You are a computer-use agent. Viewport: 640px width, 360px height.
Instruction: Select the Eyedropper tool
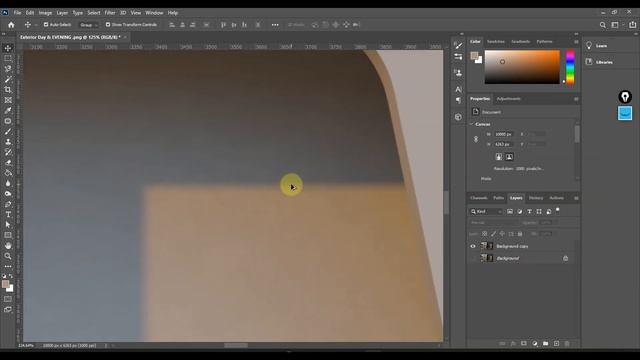click(x=8, y=111)
